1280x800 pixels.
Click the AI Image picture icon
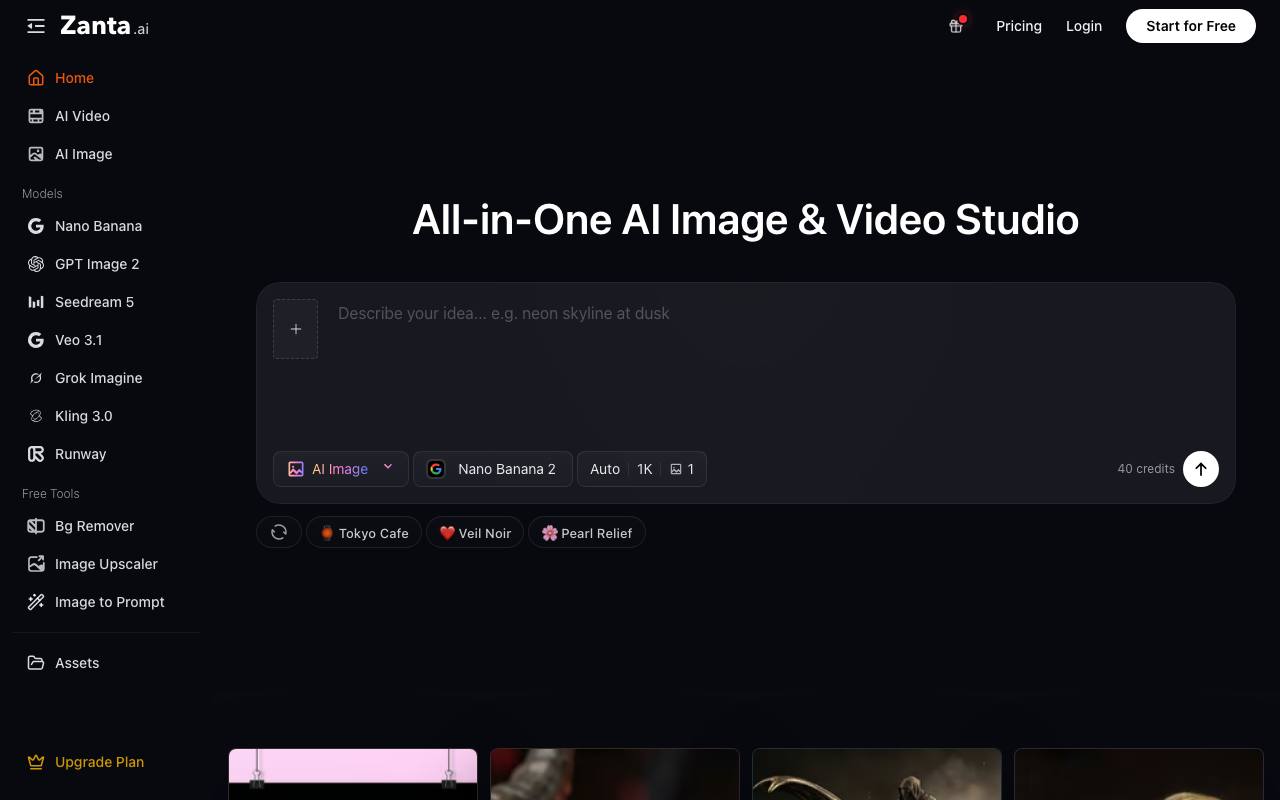[36, 154]
